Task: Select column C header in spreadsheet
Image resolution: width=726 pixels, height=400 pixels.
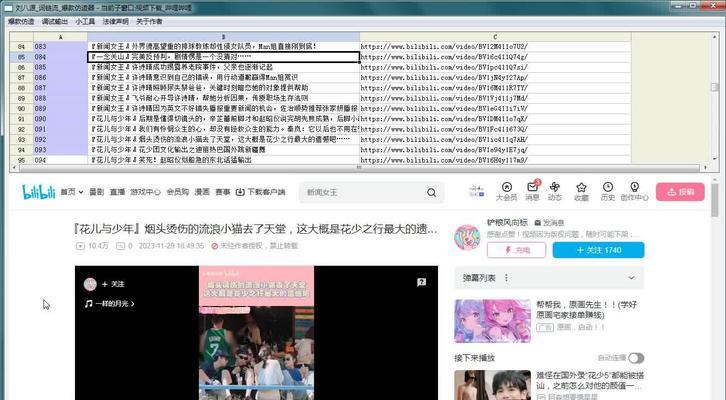Action: pyautogui.click(x=495, y=37)
